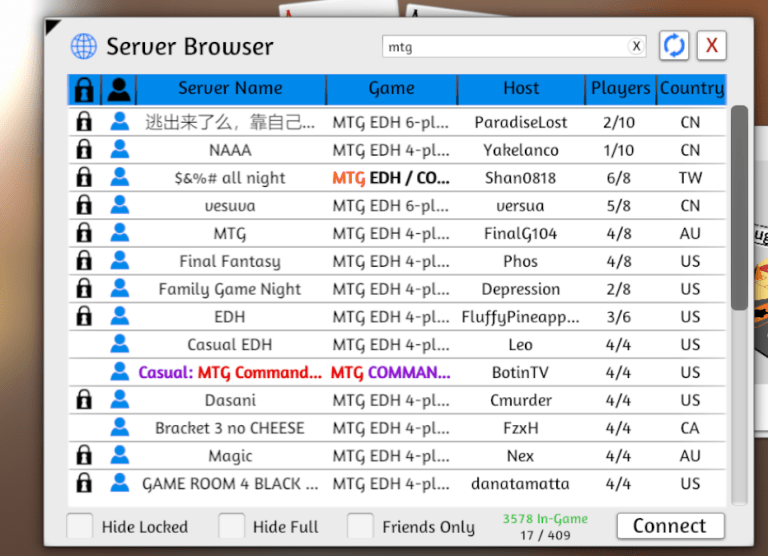Click lock icon on GAME ROOM 4 BLACK row

click(x=84, y=483)
